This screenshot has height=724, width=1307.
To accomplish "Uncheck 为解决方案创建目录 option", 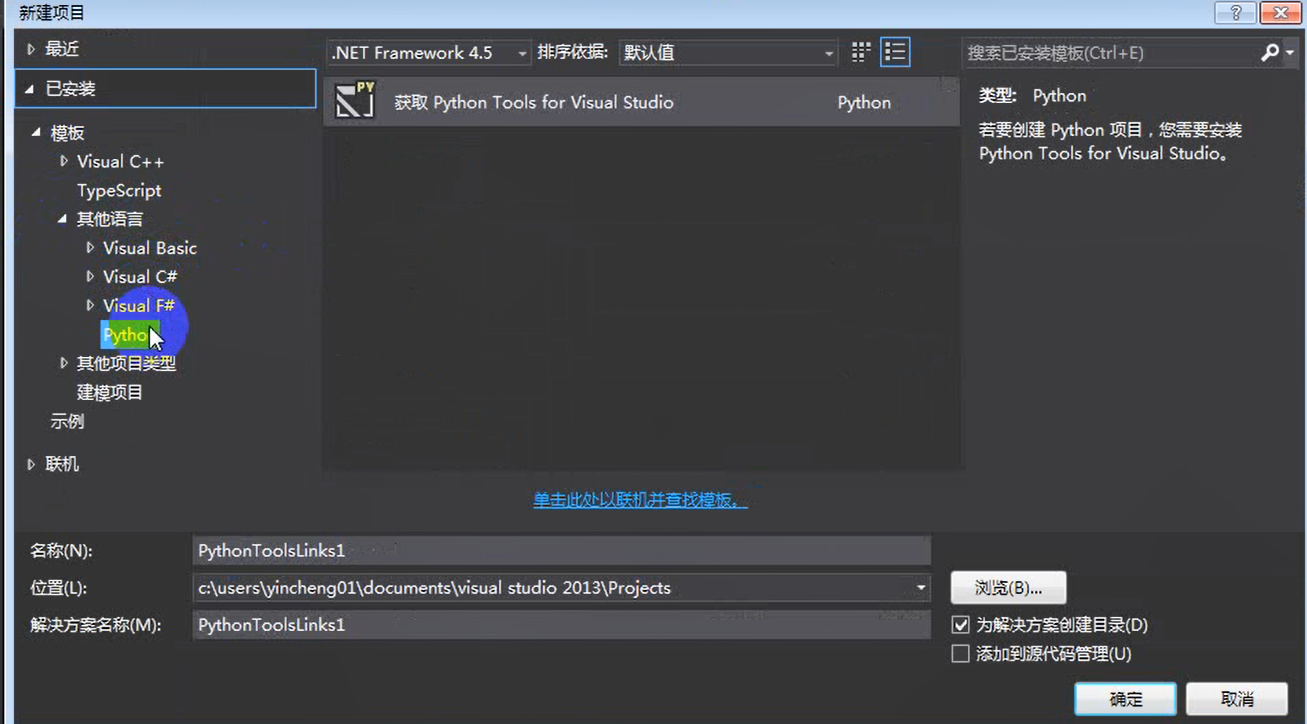I will tap(960, 624).
